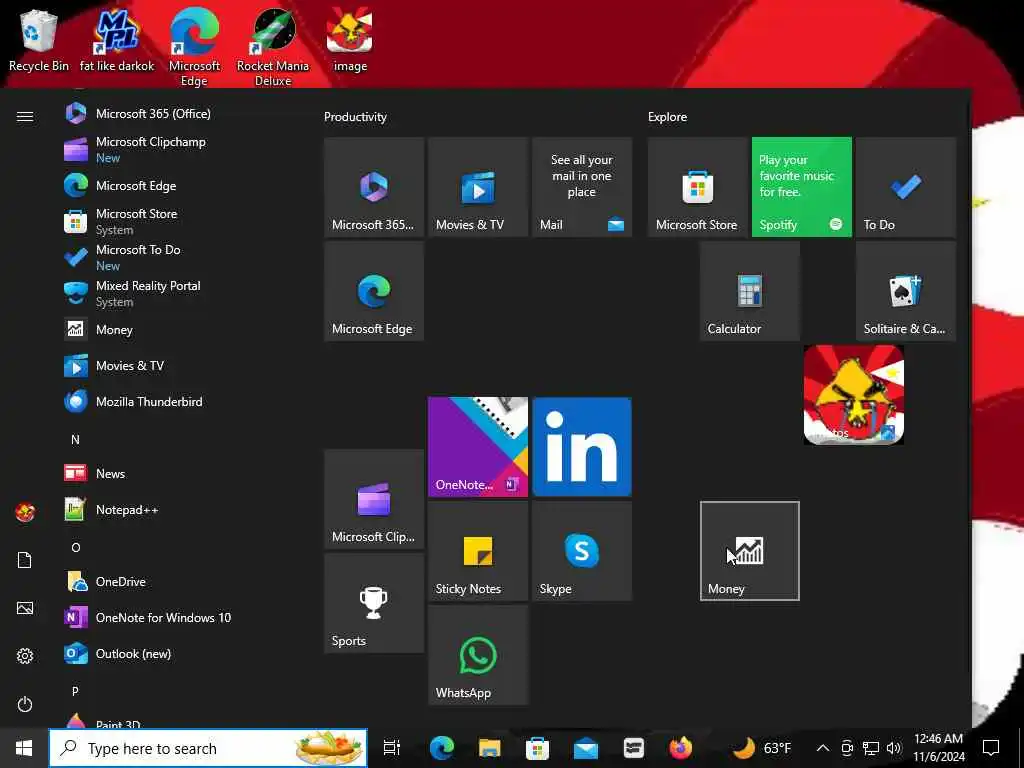The width and height of the screenshot is (1024, 768).
Task: Open Pictures from the Start sidebar
Action: coord(25,608)
